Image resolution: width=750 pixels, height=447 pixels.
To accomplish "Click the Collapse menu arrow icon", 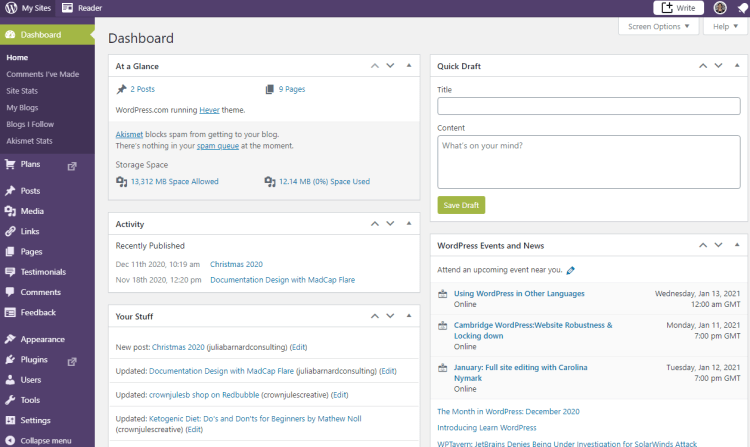I will 10,440.
